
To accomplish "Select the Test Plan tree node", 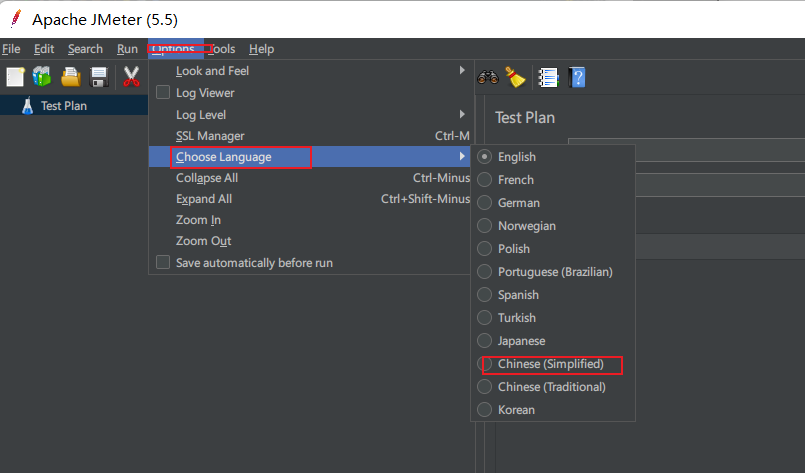I will point(63,105).
